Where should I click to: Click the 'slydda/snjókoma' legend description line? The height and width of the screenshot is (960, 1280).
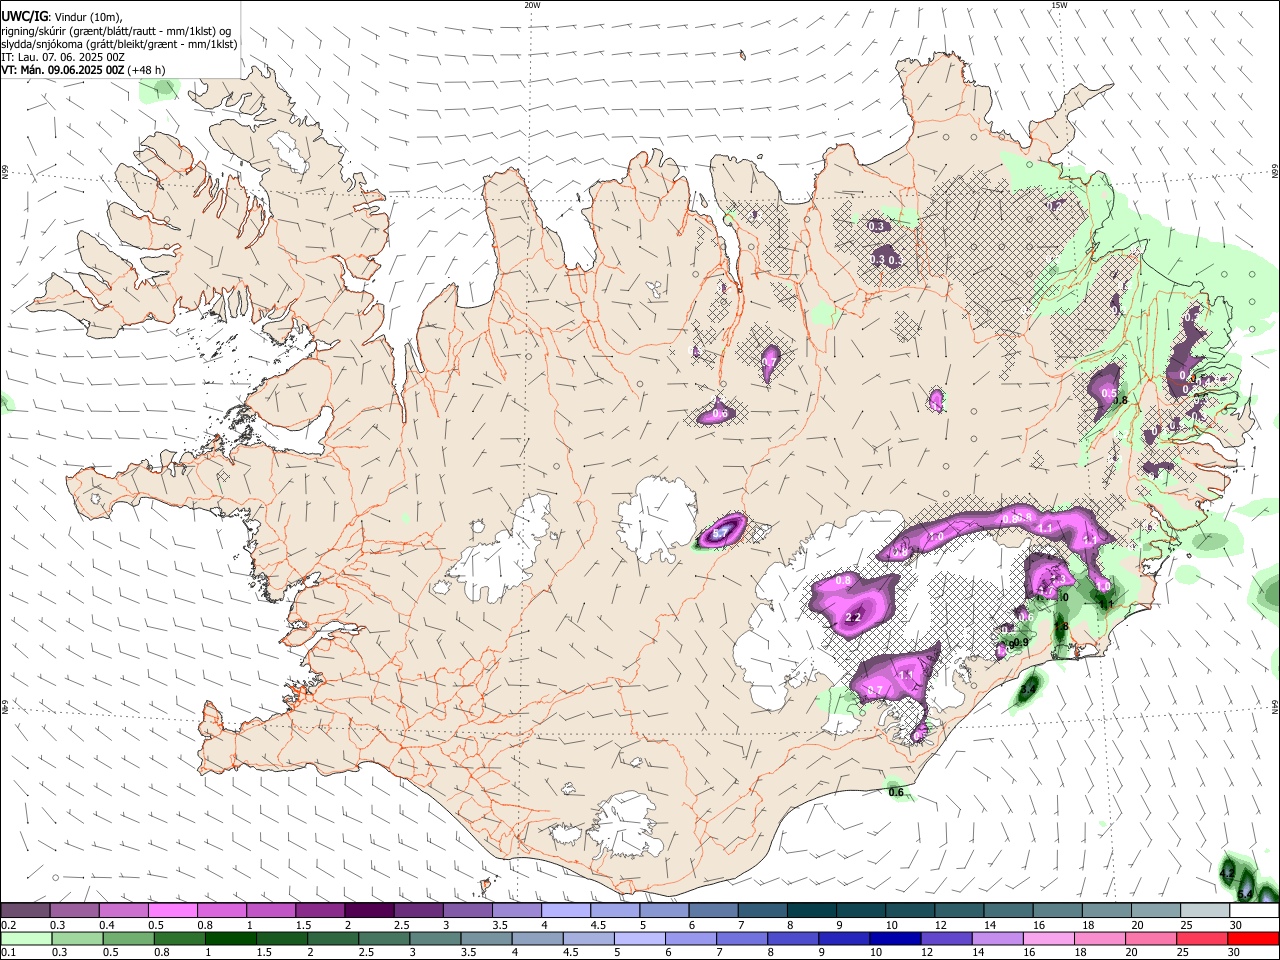click(x=119, y=44)
